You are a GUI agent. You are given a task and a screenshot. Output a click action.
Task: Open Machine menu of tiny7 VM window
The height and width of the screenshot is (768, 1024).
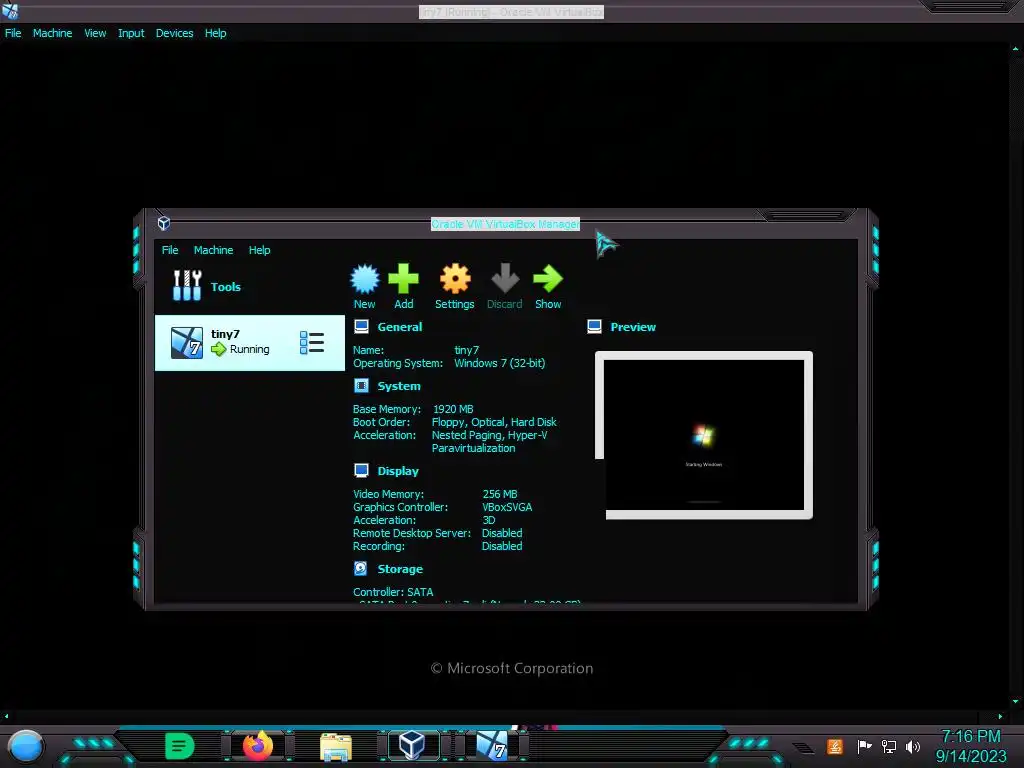[x=52, y=33]
